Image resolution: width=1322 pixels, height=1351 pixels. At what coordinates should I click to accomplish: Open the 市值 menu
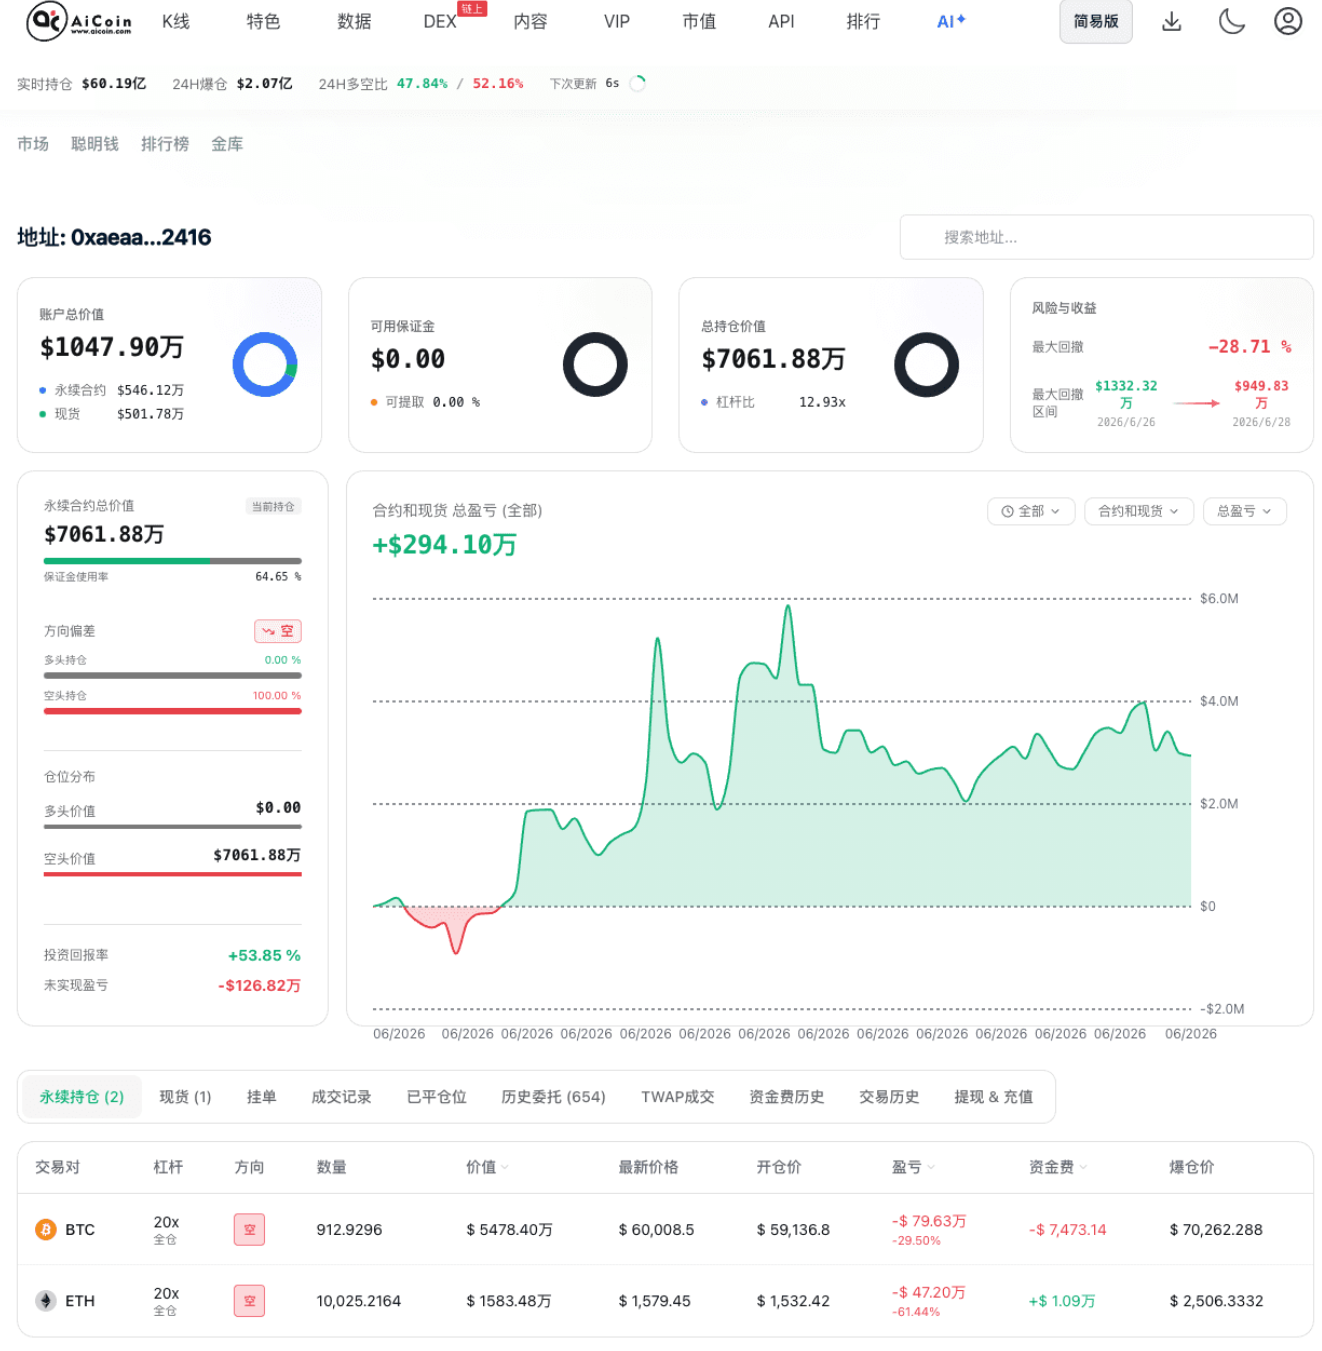(x=699, y=21)
